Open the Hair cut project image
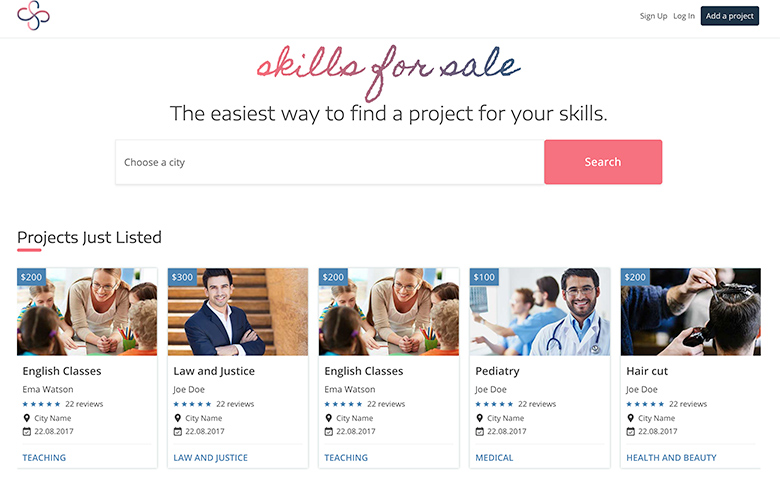This screenshot has height=480, width=780. point(690,312)
